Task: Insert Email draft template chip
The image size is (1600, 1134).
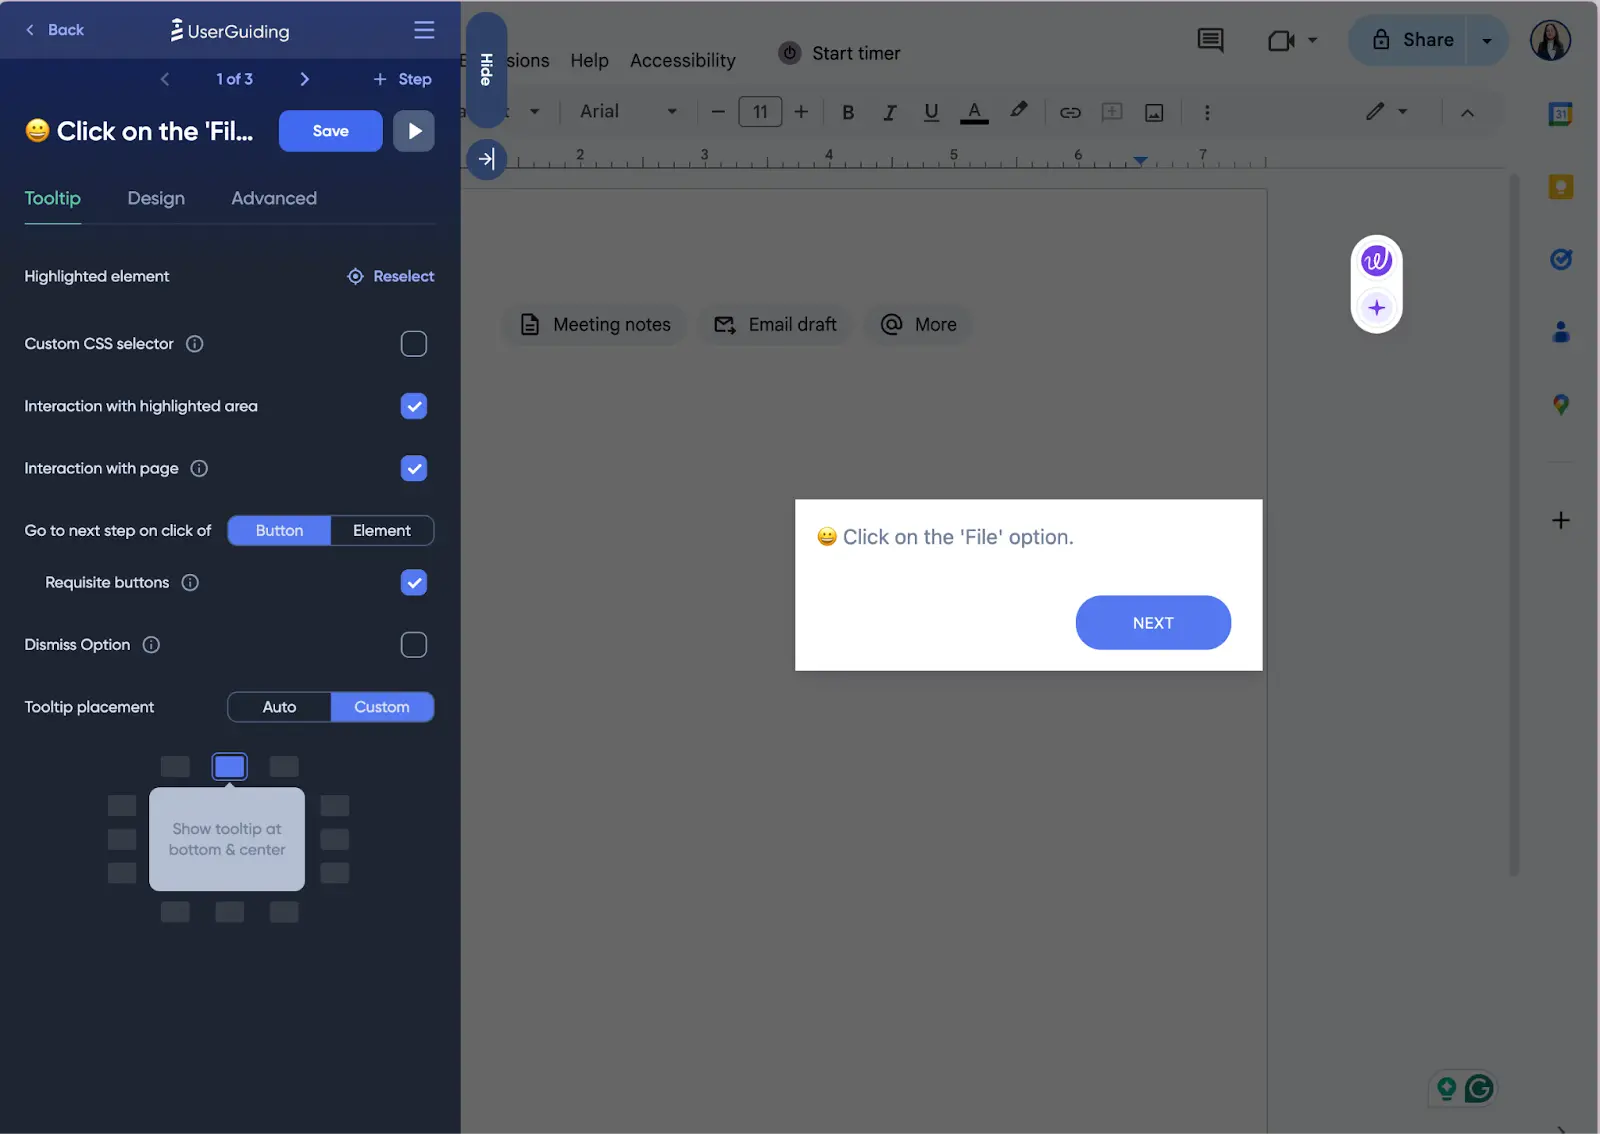Action: click(x=775, y=325)
